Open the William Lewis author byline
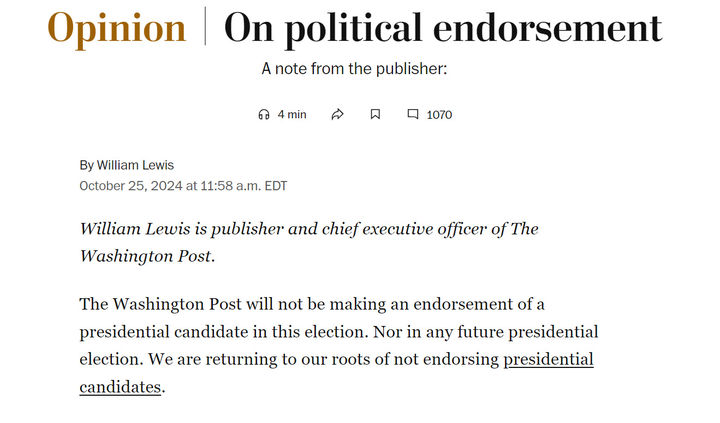This screenshot has width=720, height=423. (x=134, y=165)
